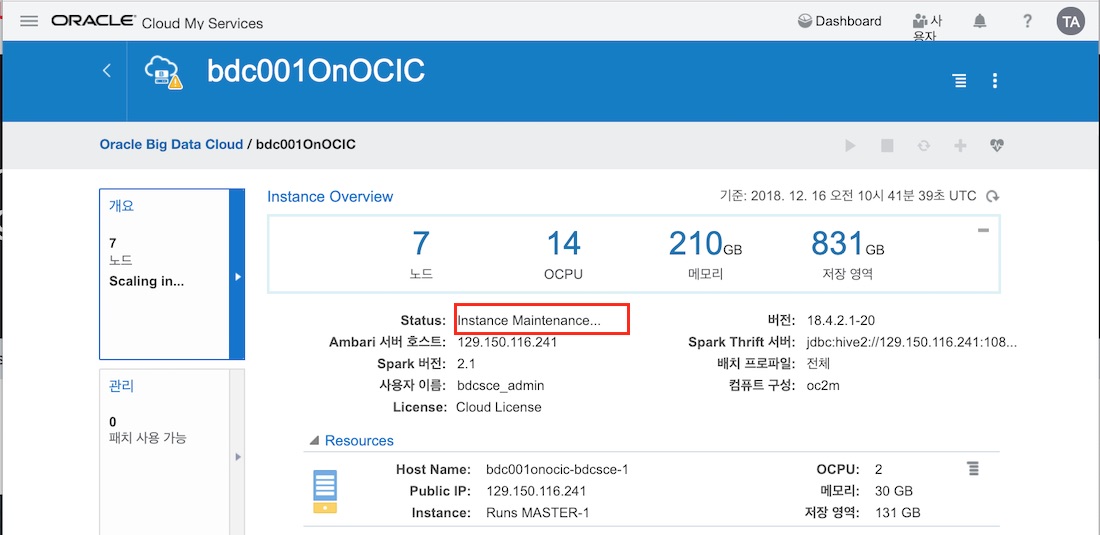
Task: Click the Spark Thrift jdbc:hive2 URL
Action: 912,342
